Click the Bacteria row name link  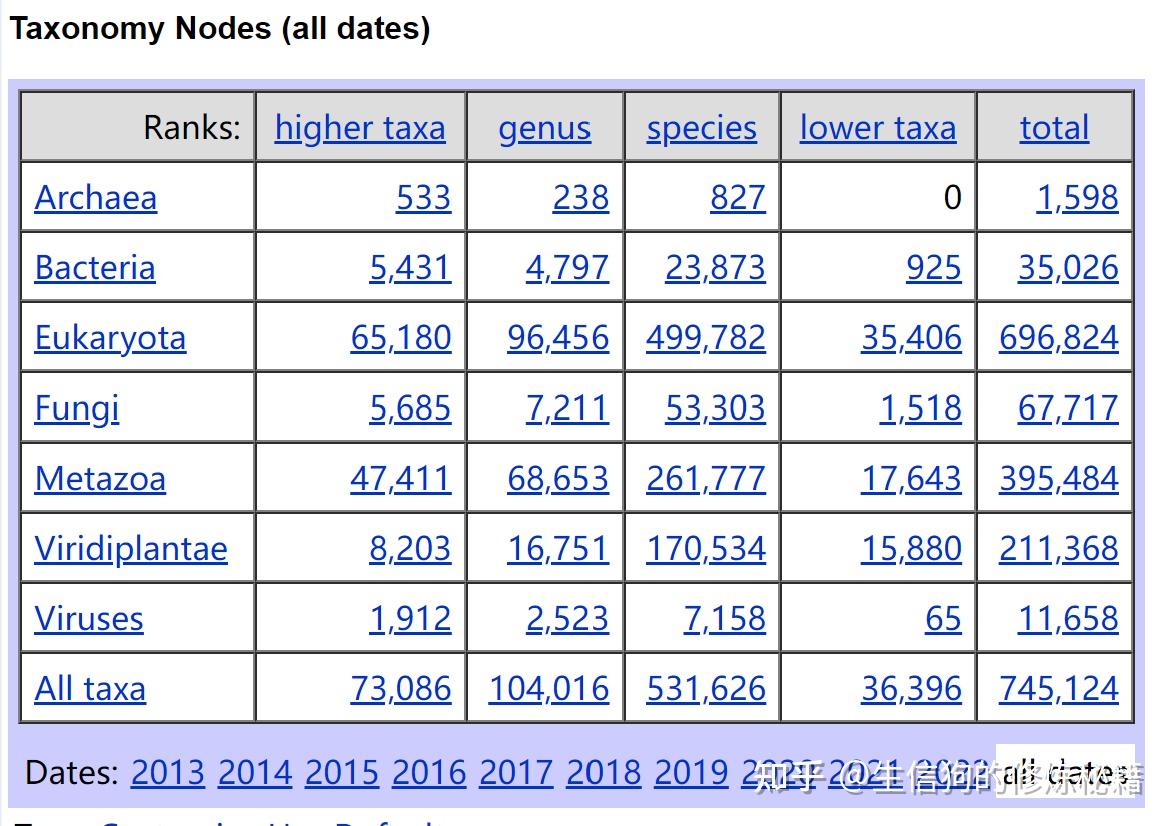[95, 268]
